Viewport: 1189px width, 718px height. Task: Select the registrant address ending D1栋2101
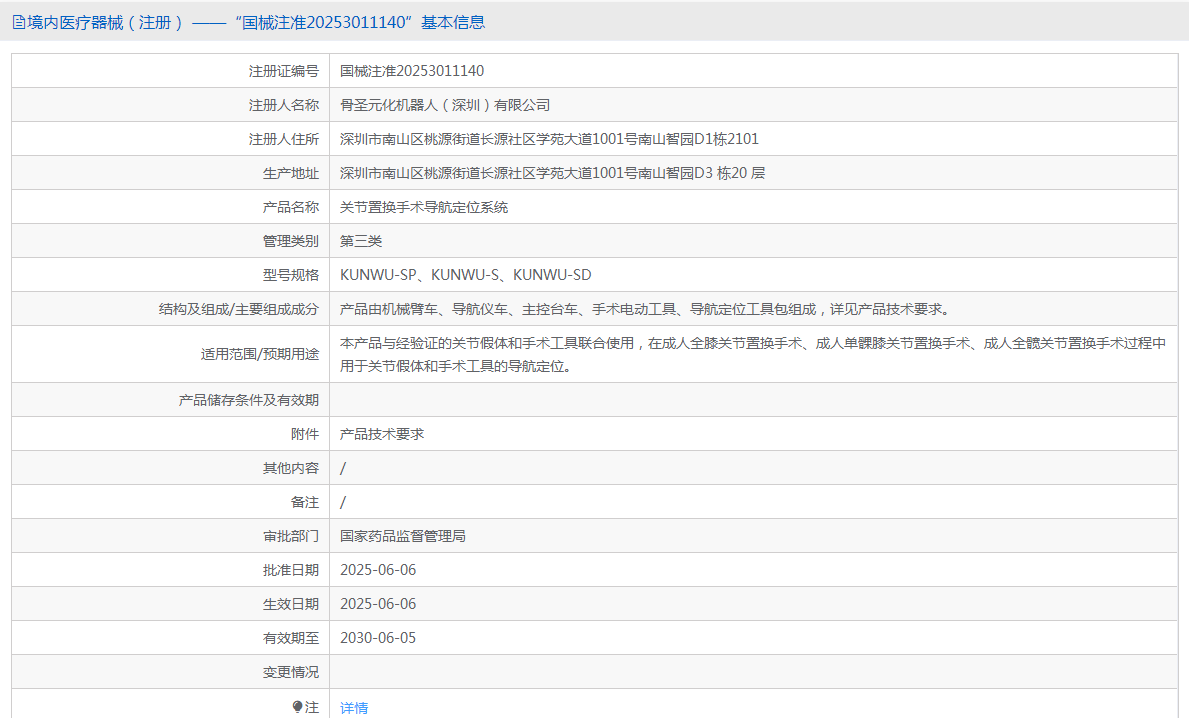point(549,139)
